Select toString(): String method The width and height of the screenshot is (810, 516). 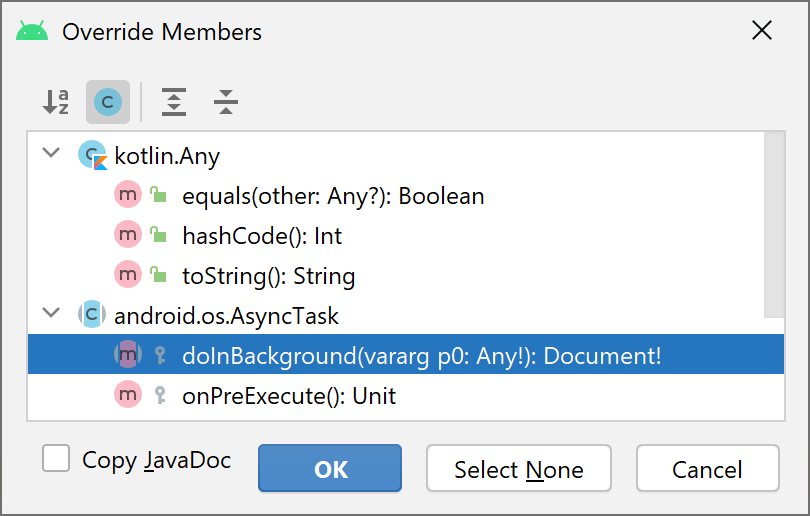coord(269,276)
